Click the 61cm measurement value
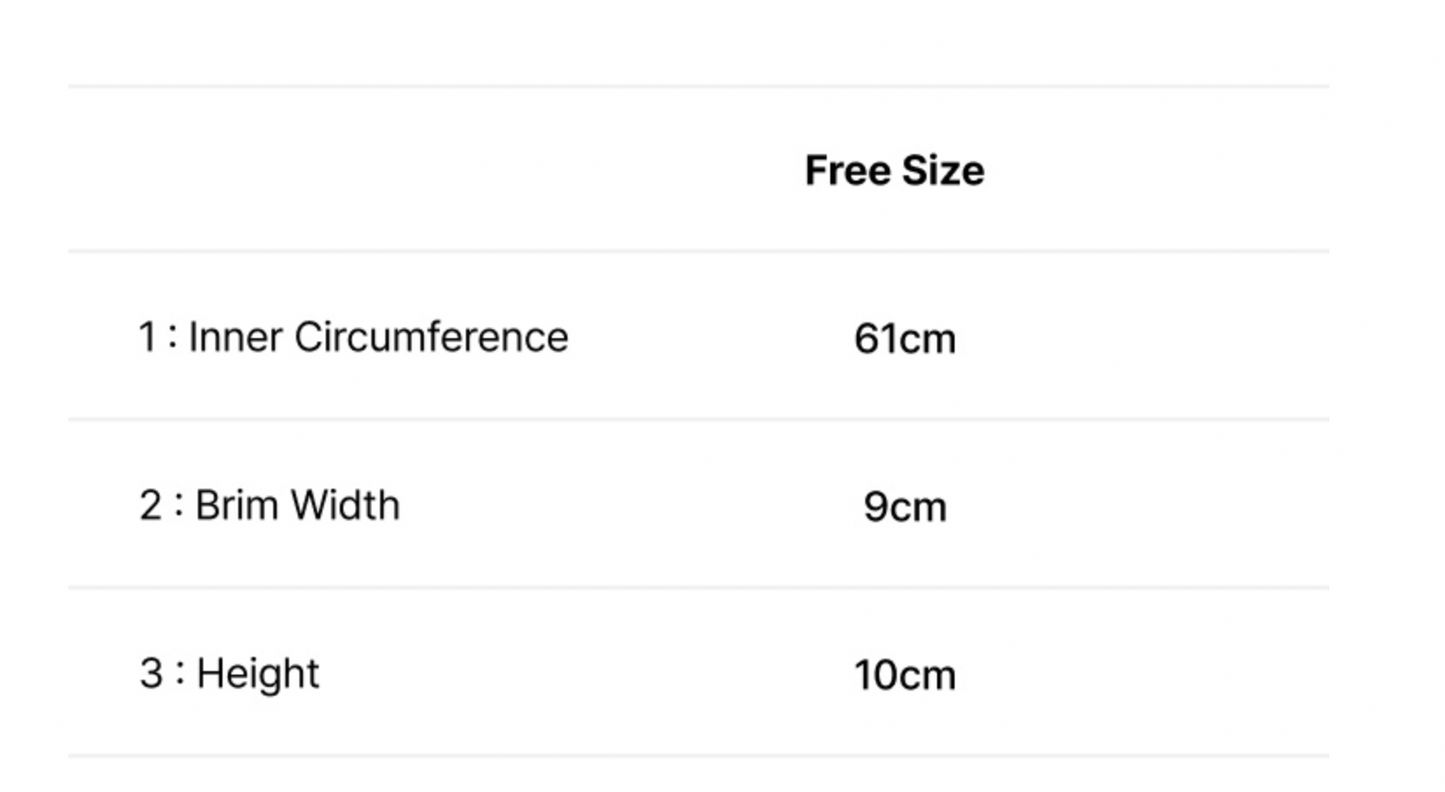This screenshot has height=792, width=1445. pyautogui.click(x=905, y=339)
